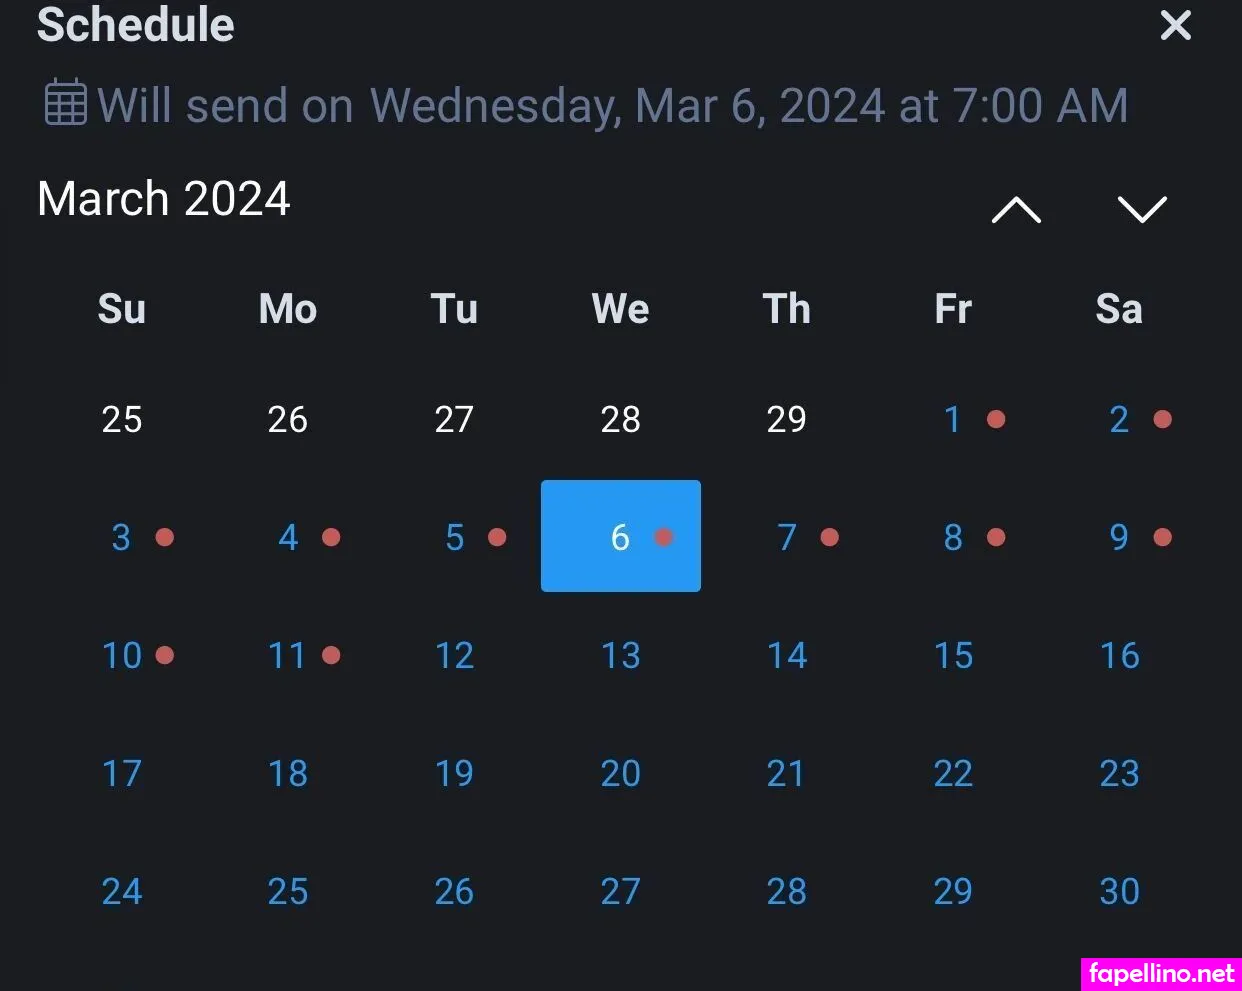Select March 11 with scheduled dot
Screen dimensions: 1242x991
tap(288, 655)
